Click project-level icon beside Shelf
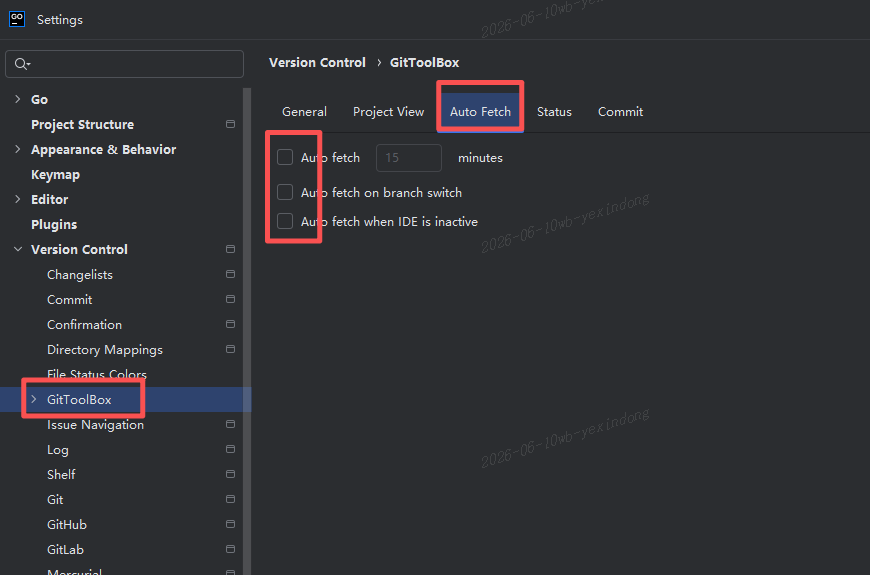Screen dimensions: 870x575 (x=230, y=474)
